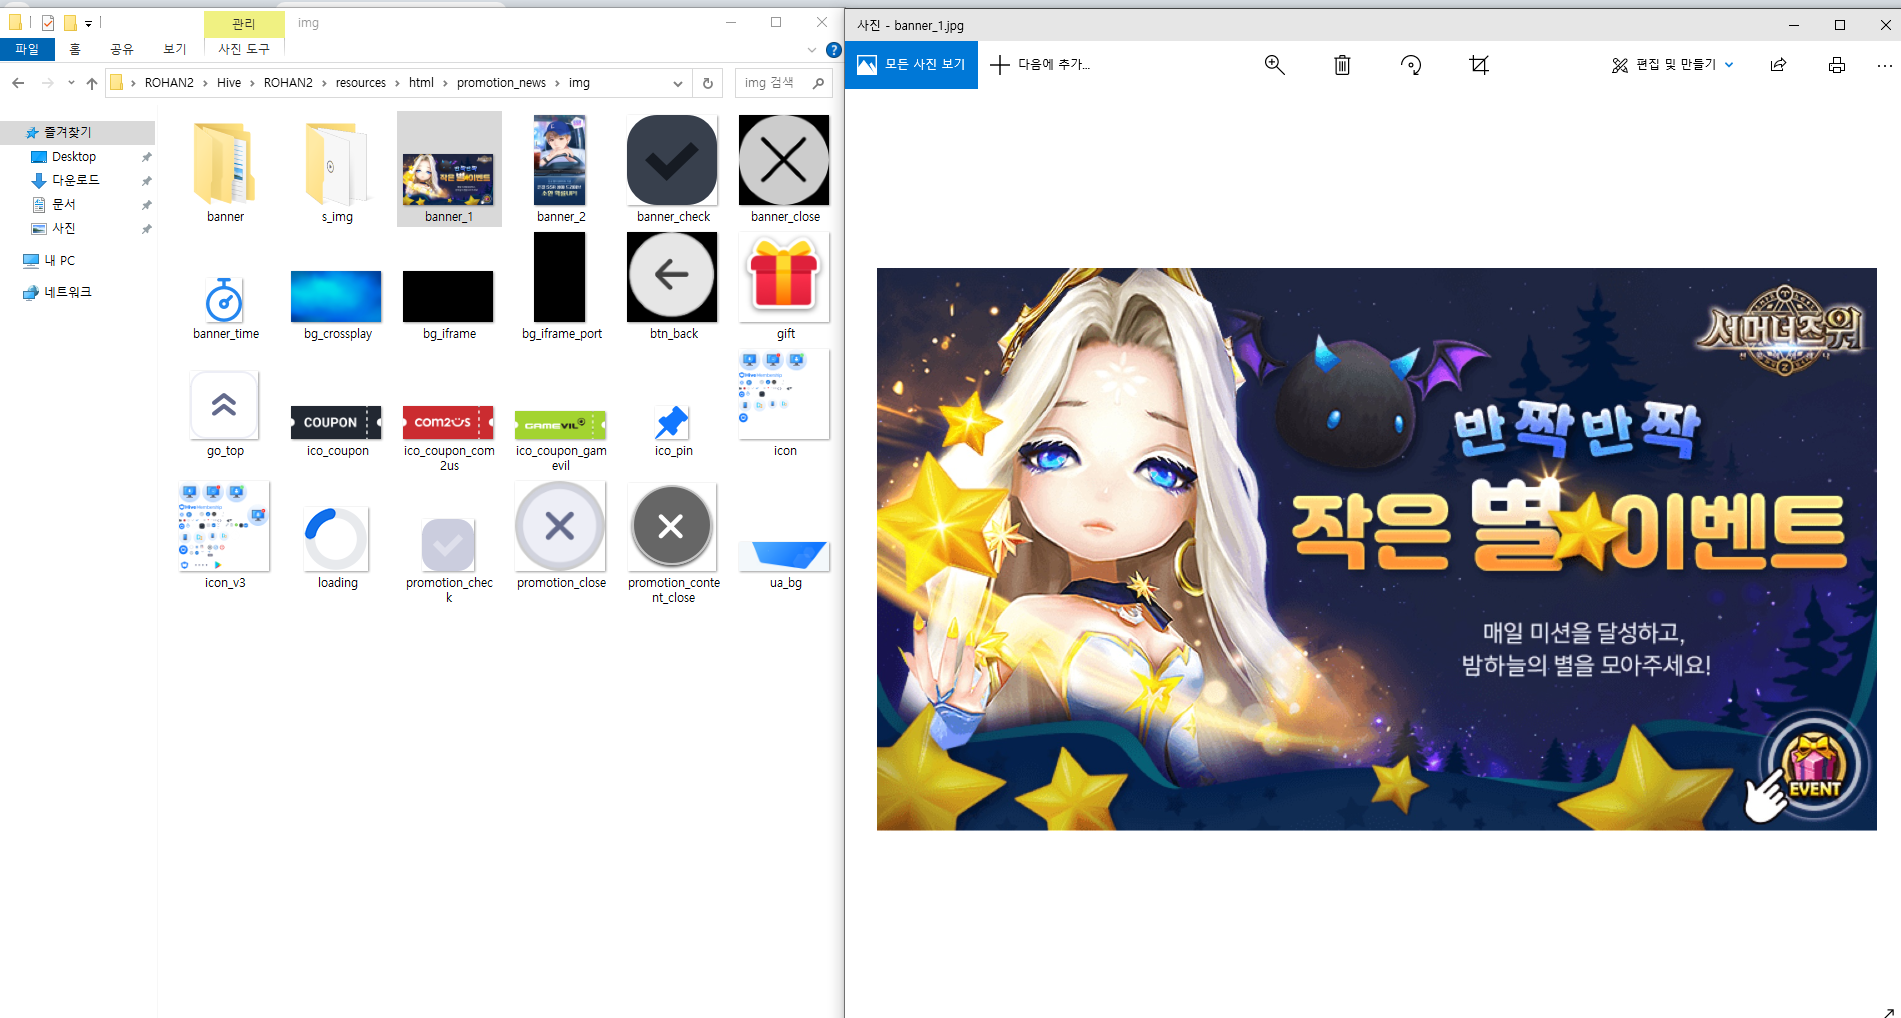Expand the address bar history dropdown
Image resolution: width=1901 pixels, height=1018 pixels.
pyautogui.click(x=678, y=83)
